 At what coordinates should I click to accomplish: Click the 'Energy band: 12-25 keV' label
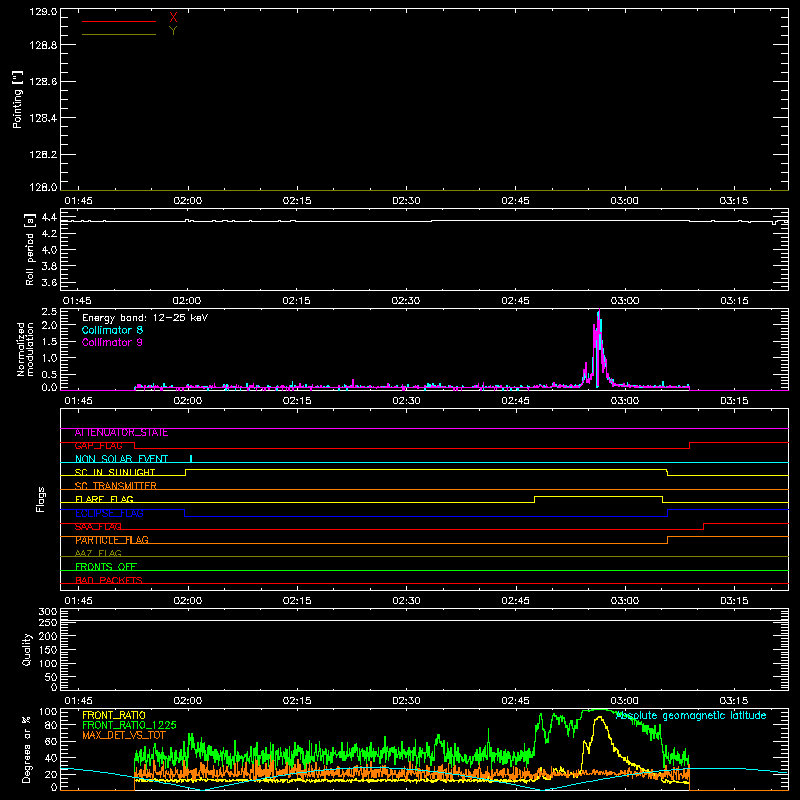(x=145, y=318)
